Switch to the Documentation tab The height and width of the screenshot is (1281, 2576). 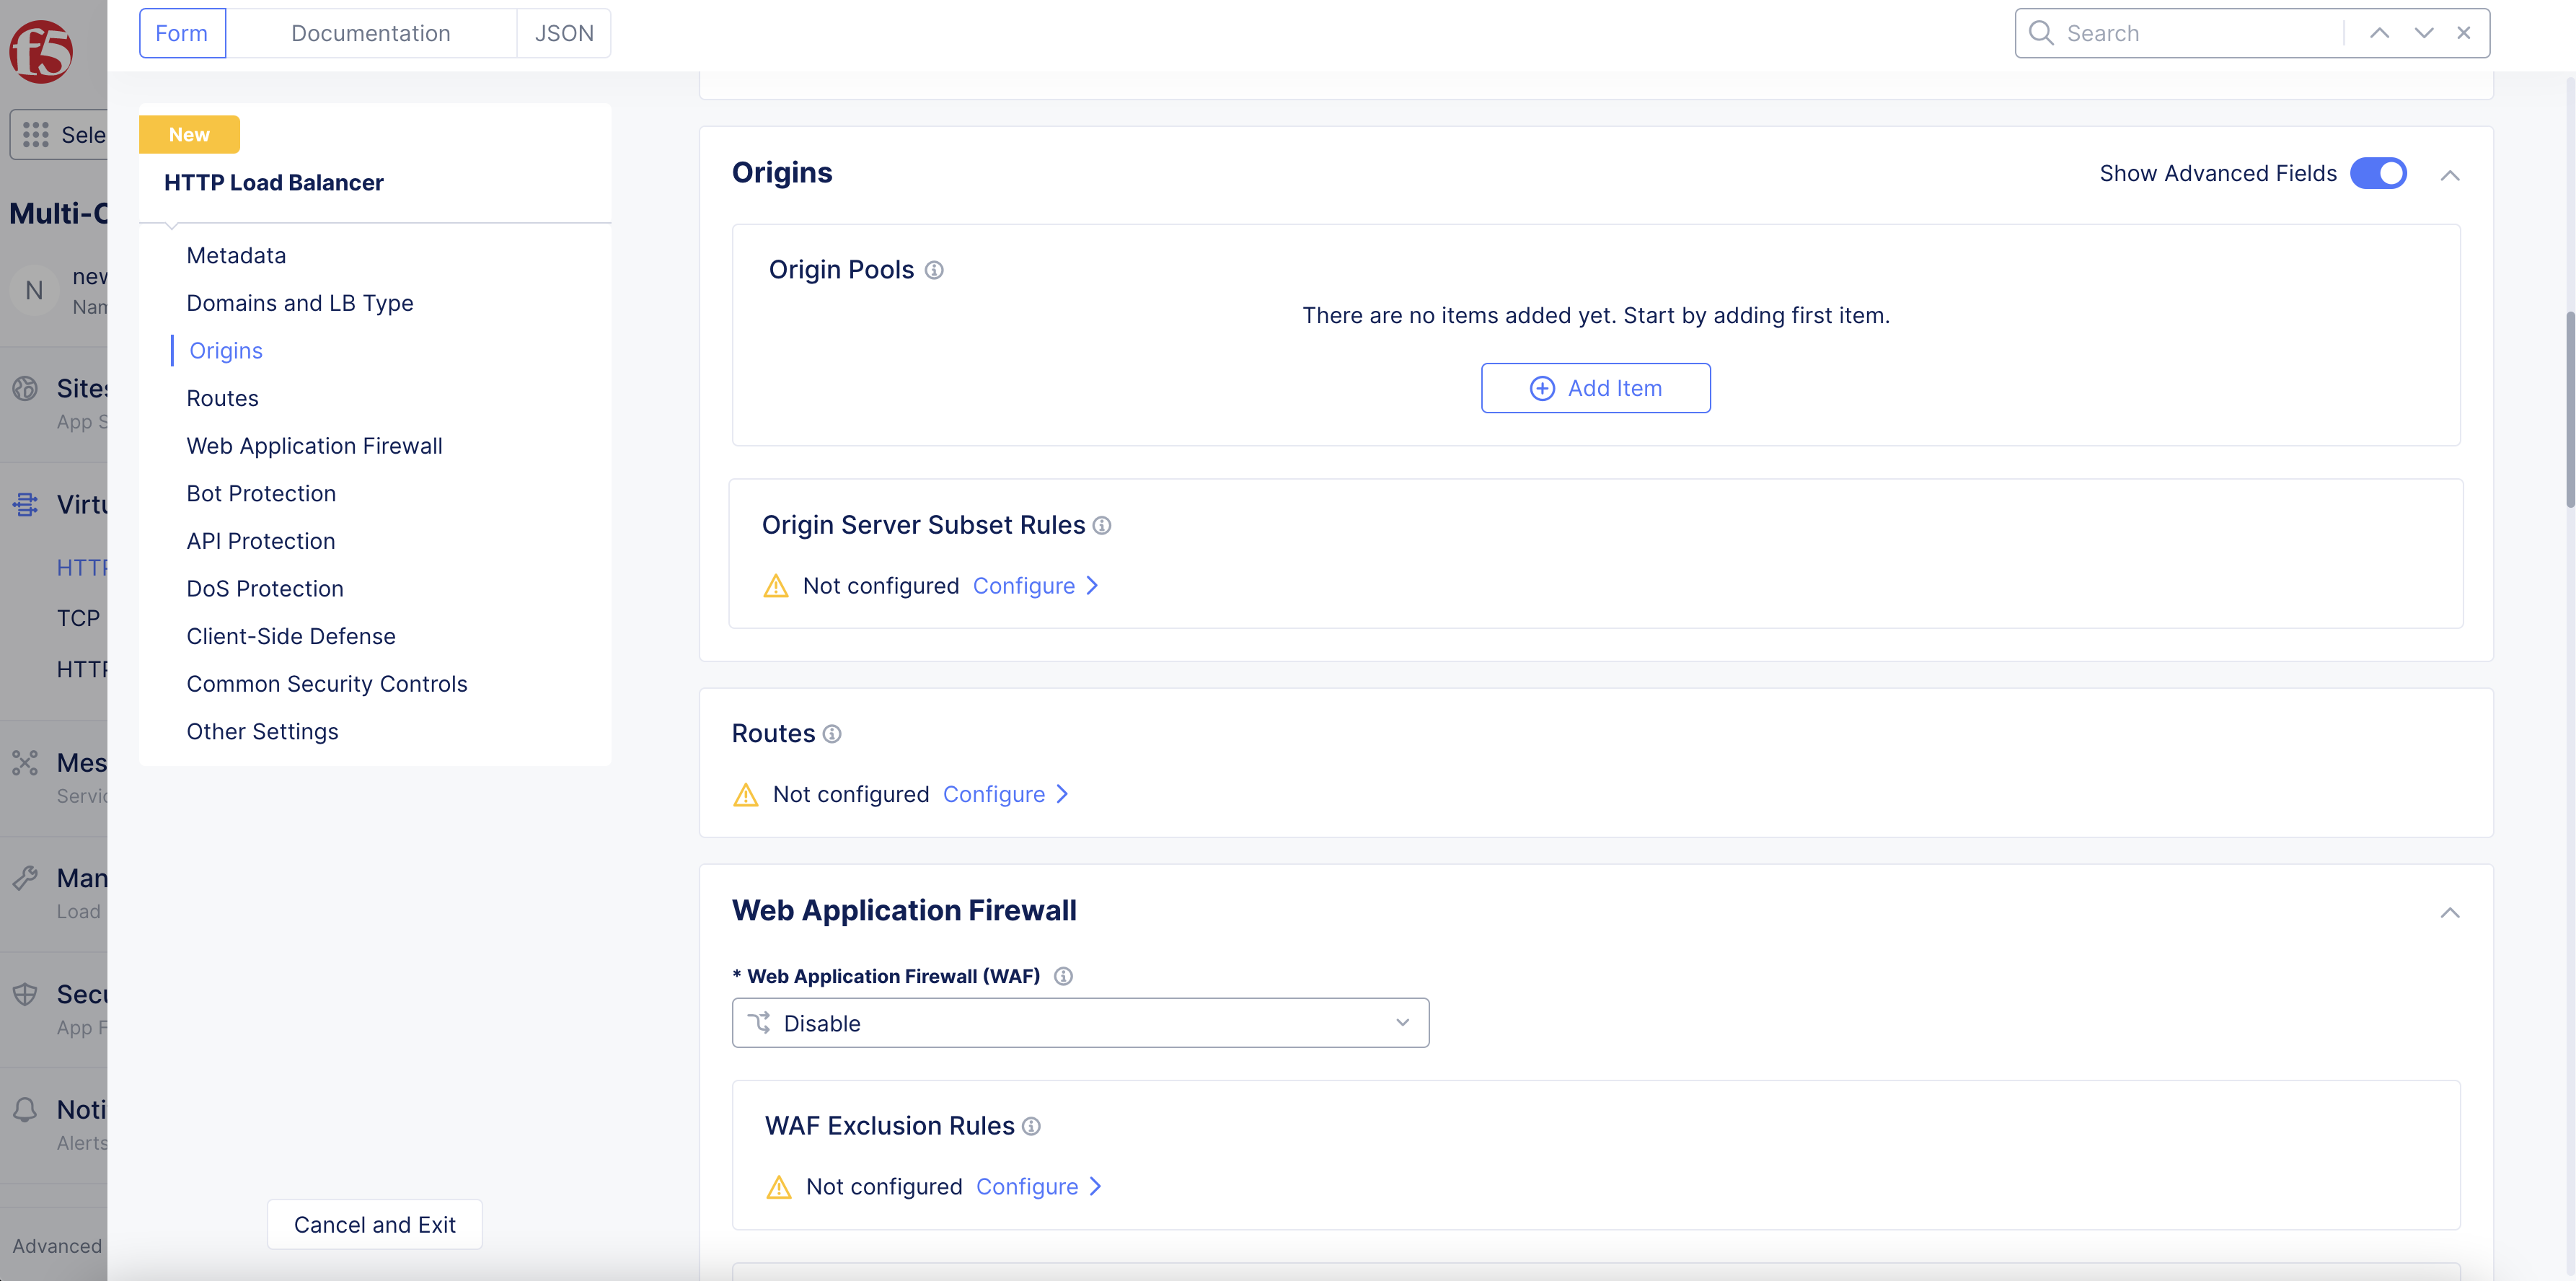(x=371, y=33)
